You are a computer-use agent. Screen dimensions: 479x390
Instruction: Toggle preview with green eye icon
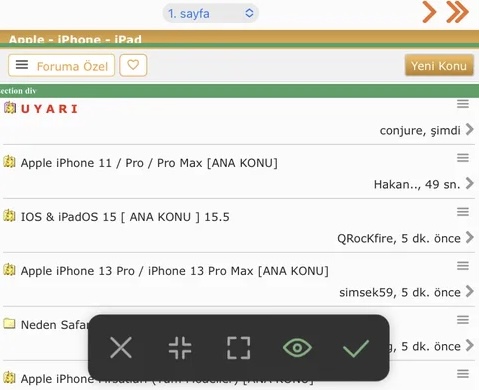297,348
